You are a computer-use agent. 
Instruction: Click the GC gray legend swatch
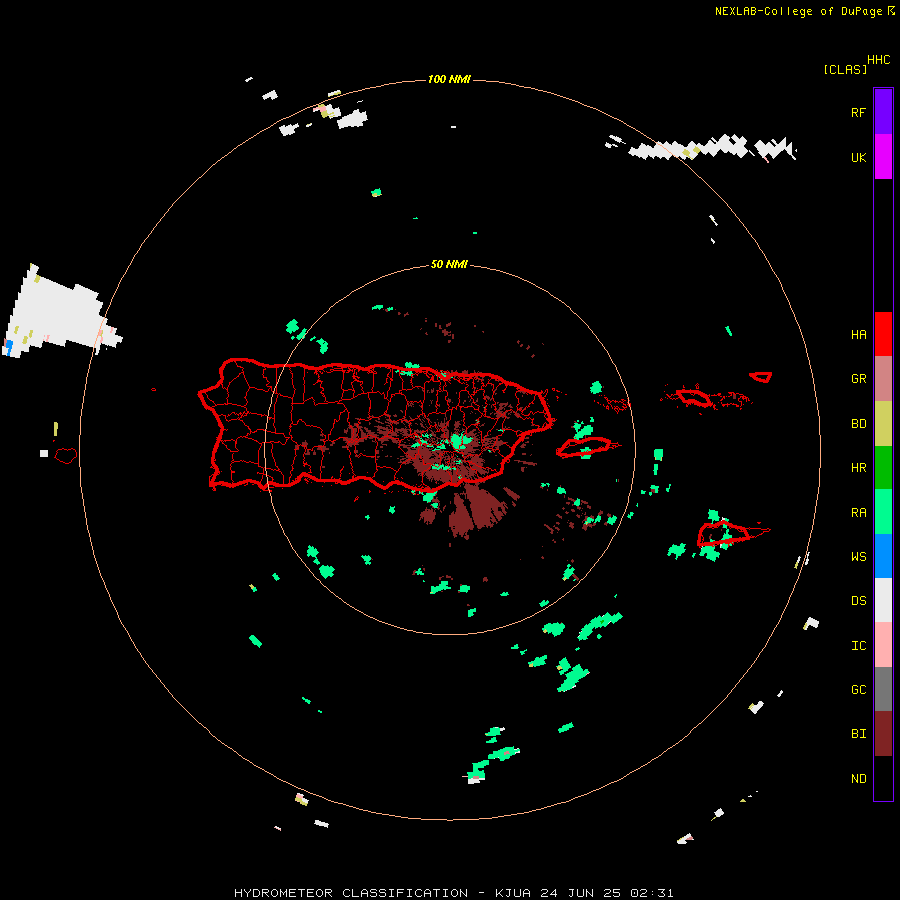pos(883,689)
